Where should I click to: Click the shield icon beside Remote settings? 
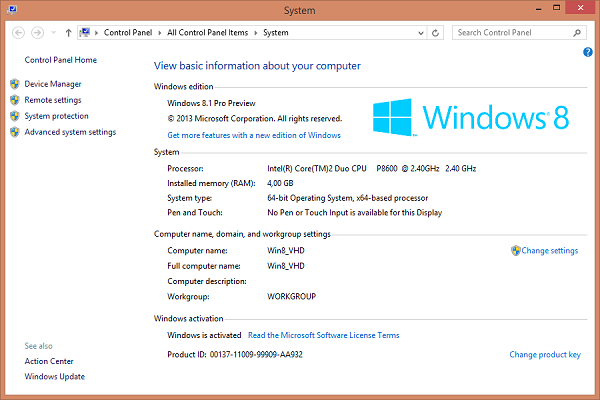point(15,100)
